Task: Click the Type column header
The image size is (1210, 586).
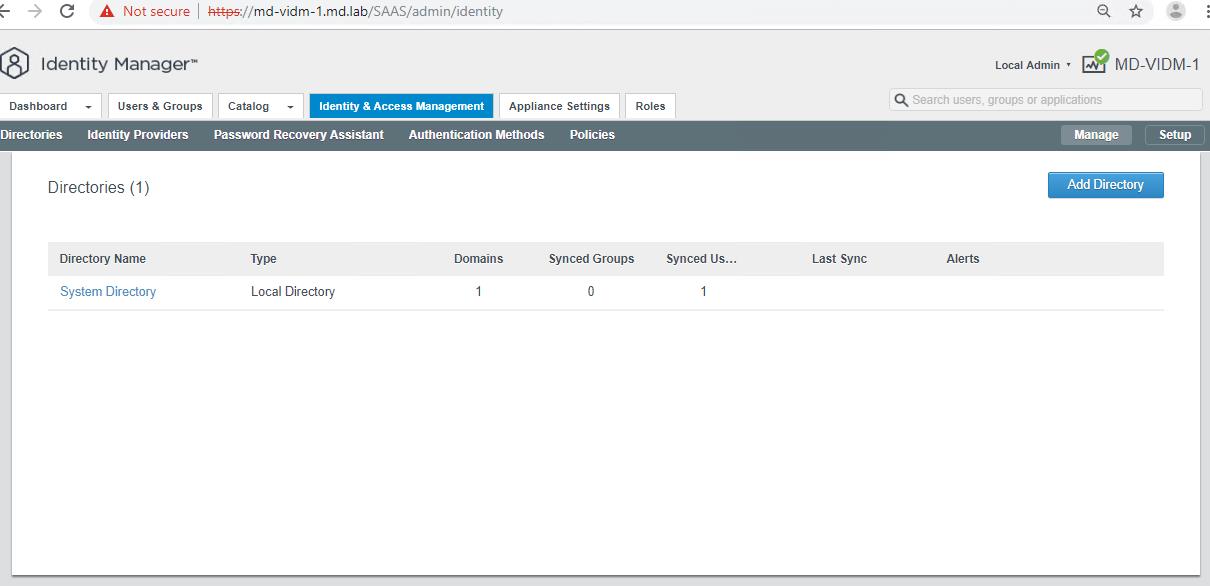Action: pyautogui.click(x=263, y=259)
